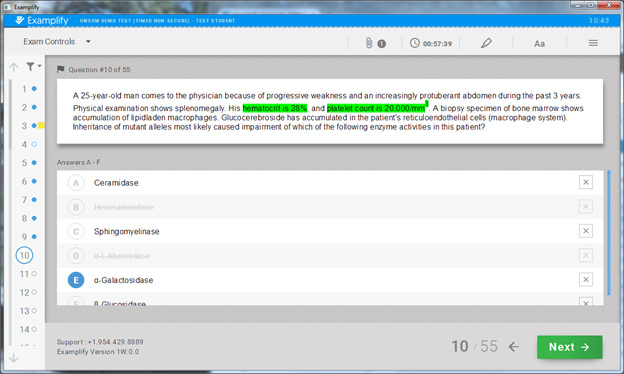Restore crossed-out Hexosaminidase answer
This screenshot has width=624, height=374.
[585, 206]
